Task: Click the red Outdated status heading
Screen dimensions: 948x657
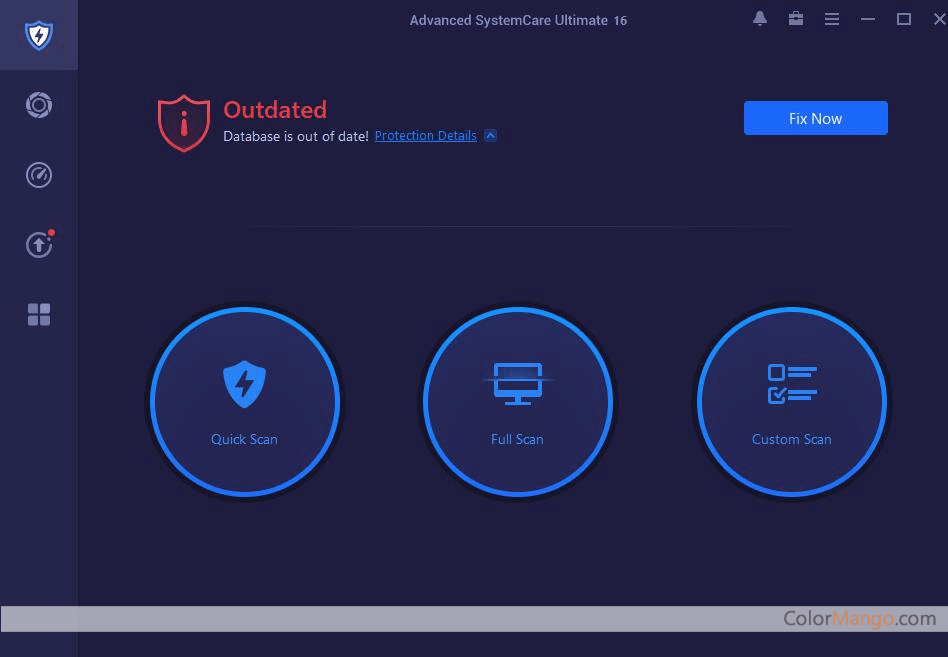Action: (275, 110)
